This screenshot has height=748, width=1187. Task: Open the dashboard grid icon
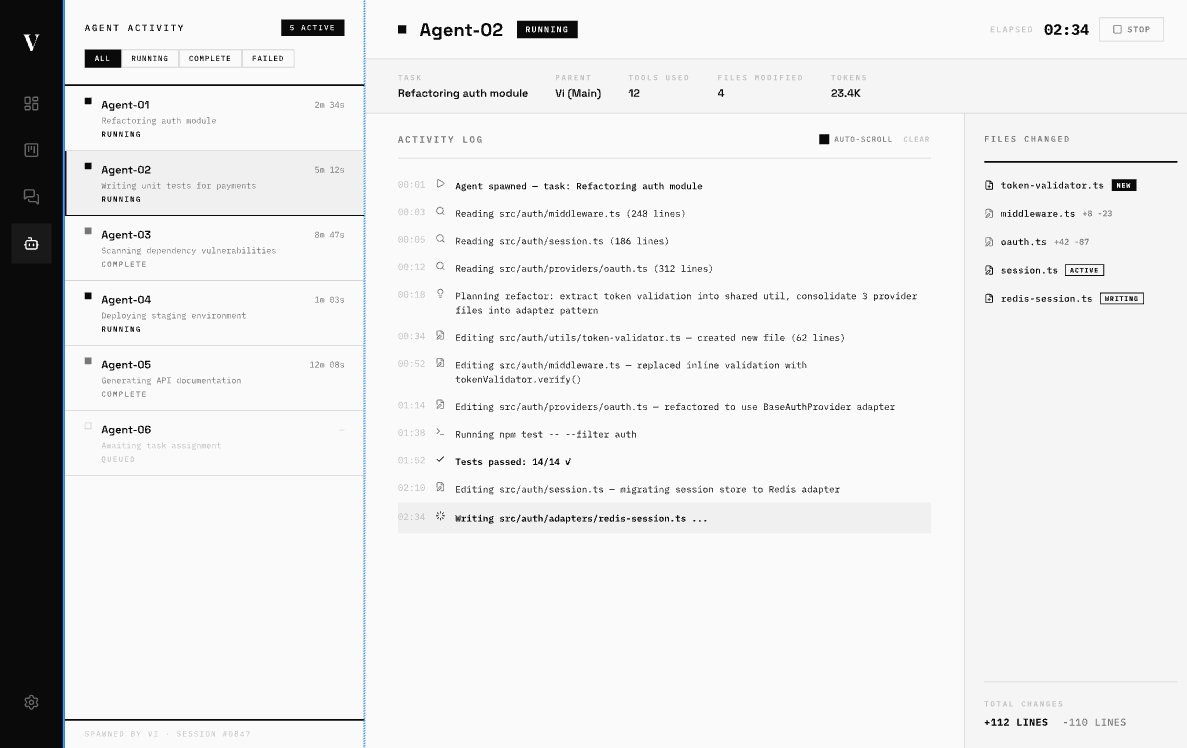coord(31,104)
